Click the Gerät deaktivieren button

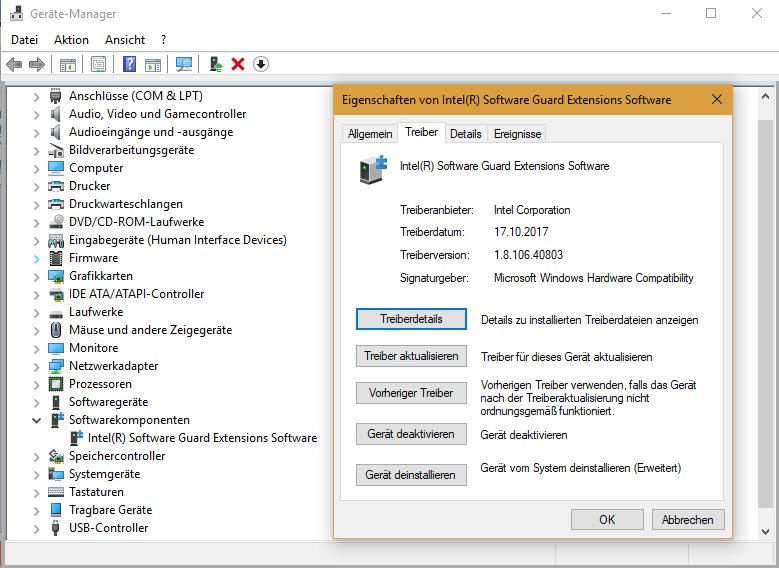pos(411,434)
